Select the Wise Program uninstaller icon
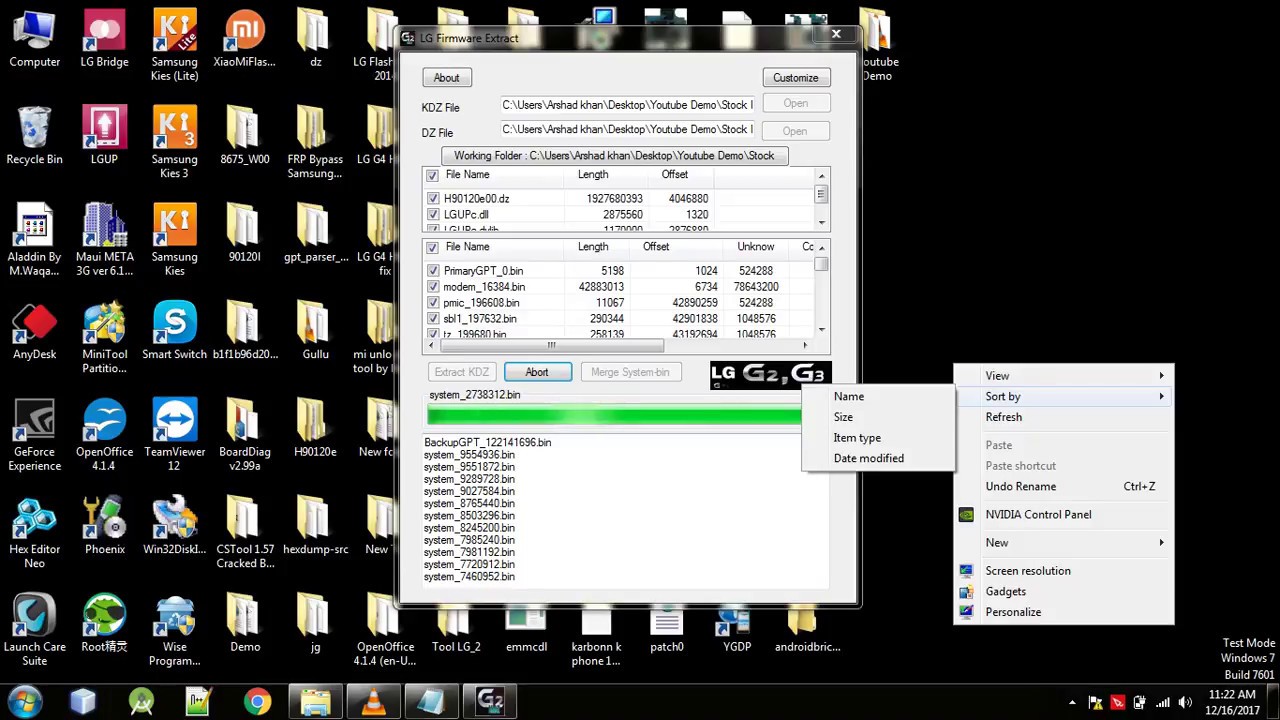The width and height of the screenshot is (1280, 720). [x=174, y=631]
